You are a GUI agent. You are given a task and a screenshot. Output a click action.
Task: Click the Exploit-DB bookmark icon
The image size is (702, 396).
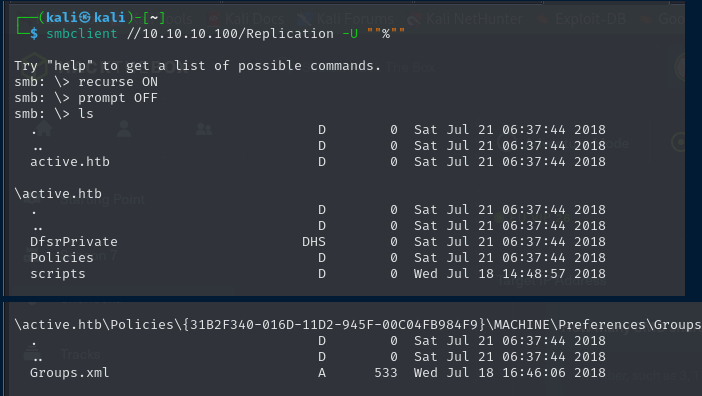(543, 19)
